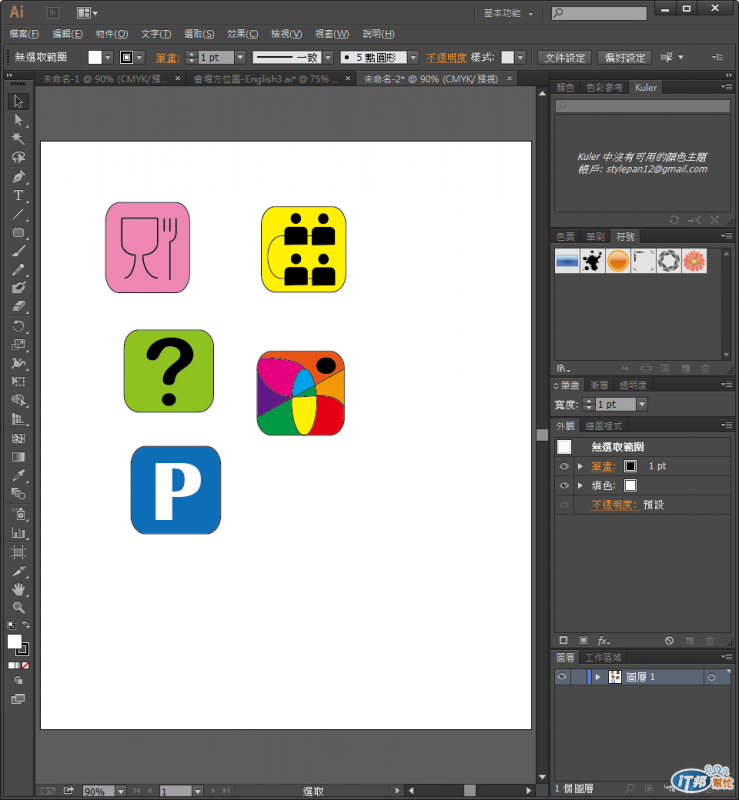Click the fill swatch in control bar
Viewport: 739px width, 800px height.
(x=95, y=58)
